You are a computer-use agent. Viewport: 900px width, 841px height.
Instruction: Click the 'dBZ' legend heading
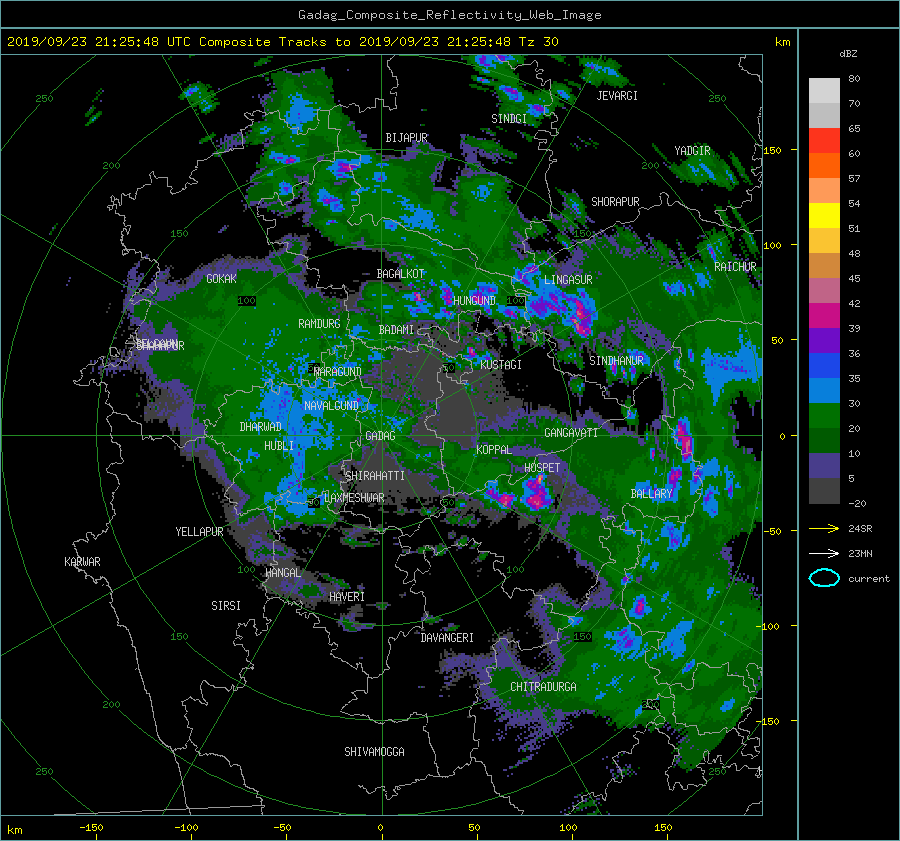click(848, 53)
